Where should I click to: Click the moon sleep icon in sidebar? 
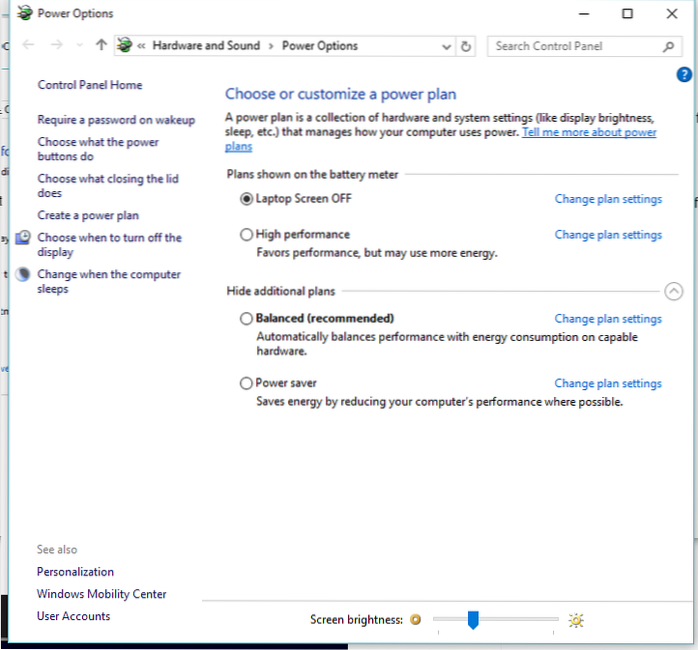[23, 274]
